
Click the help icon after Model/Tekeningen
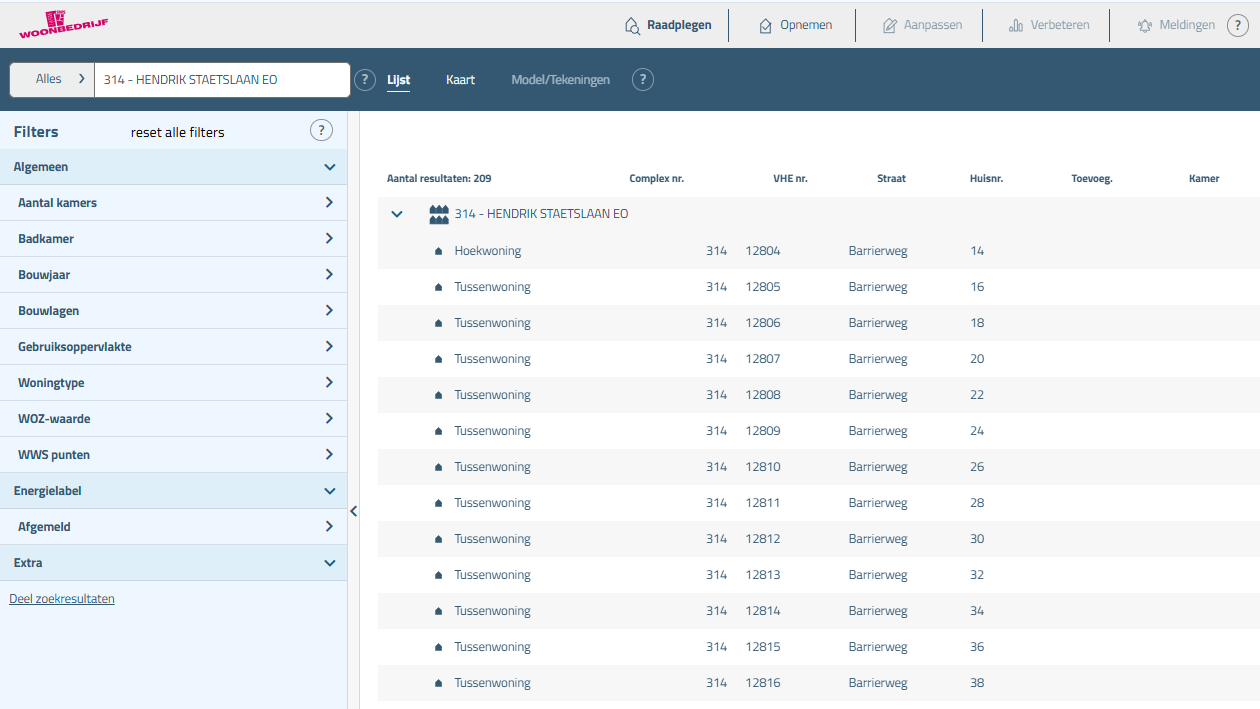[x=643, y=80]
